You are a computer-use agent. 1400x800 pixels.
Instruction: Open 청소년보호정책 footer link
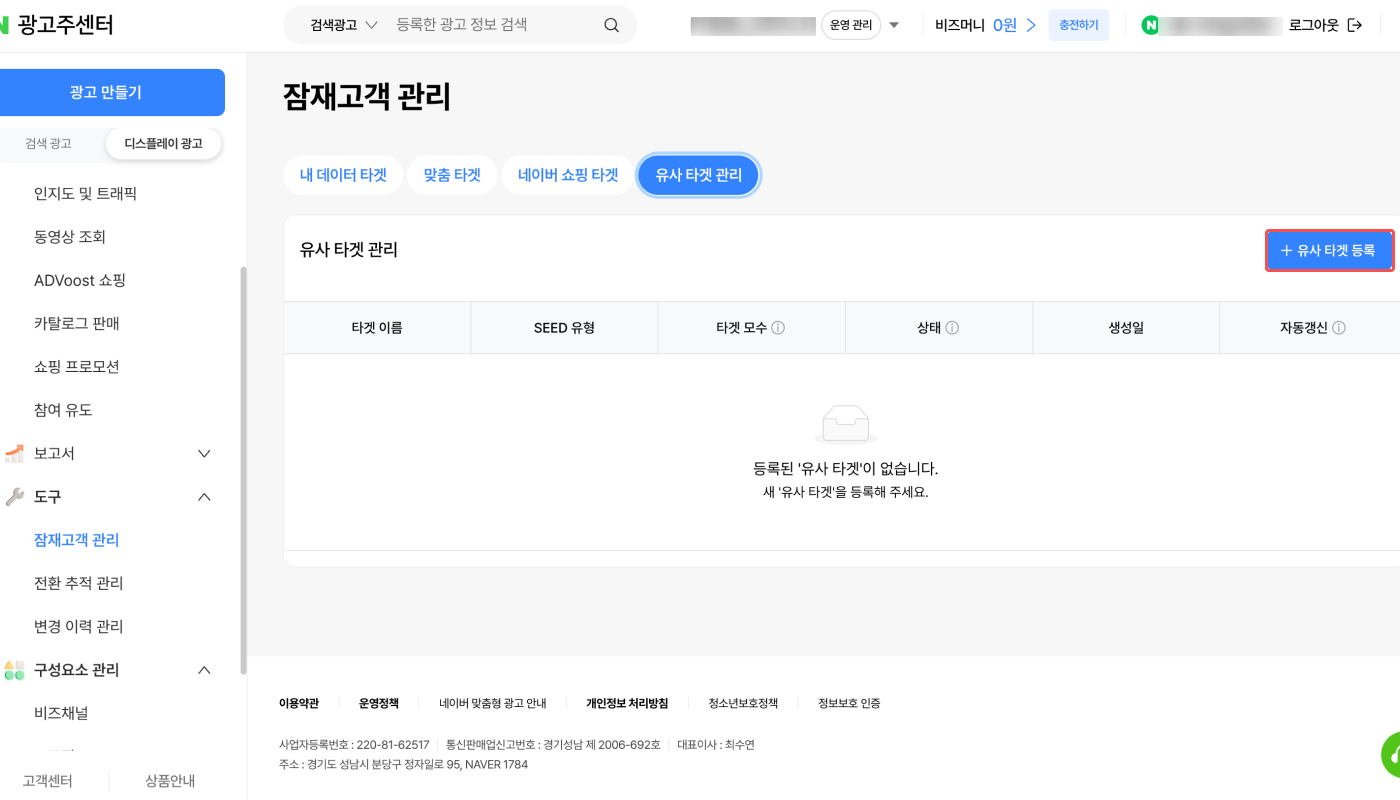(743, 703)
